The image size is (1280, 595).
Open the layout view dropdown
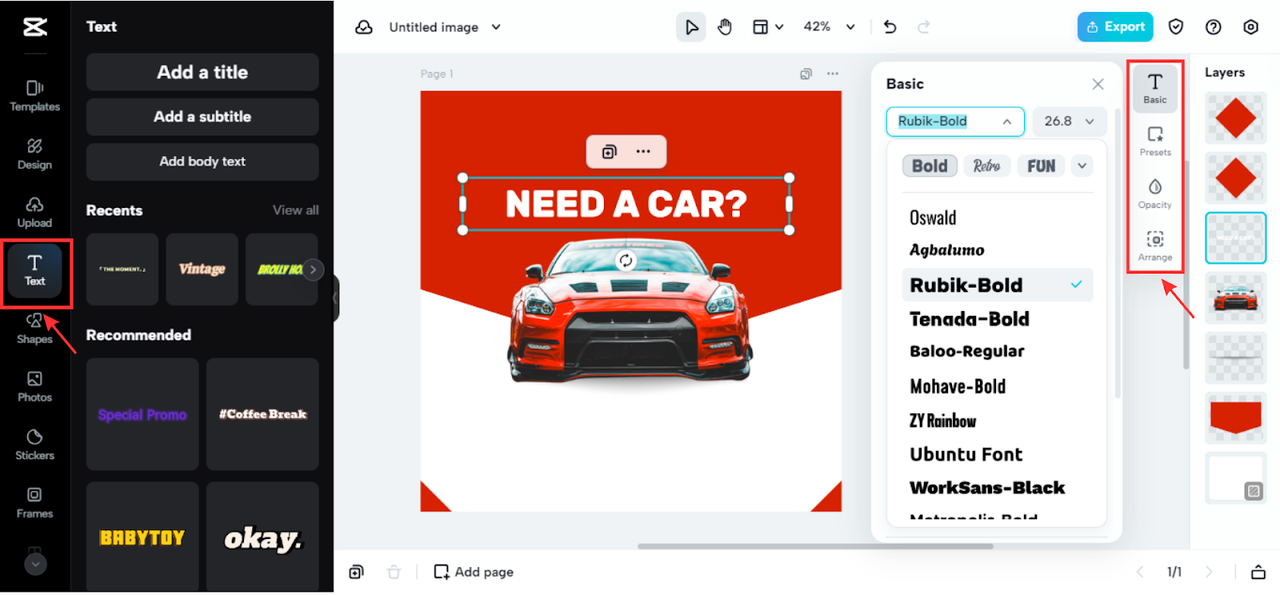point(768,27)
